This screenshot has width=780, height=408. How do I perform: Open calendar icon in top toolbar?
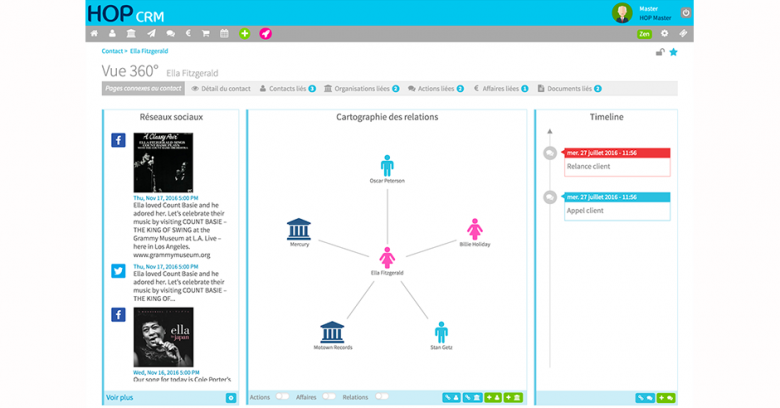pyautogui.click(x=225, y=33)
